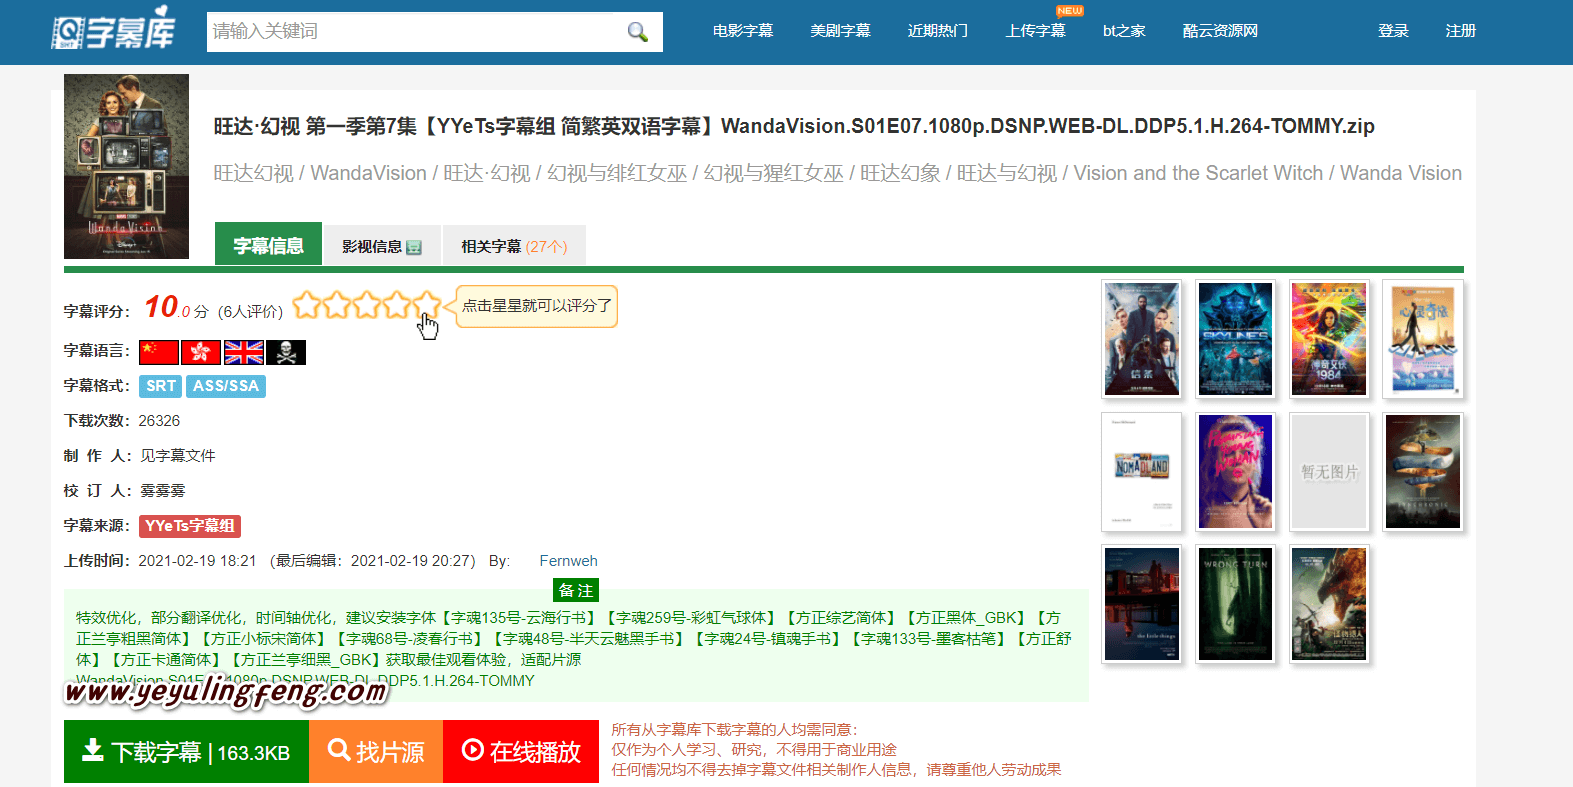Open the Skylines movie poster
1573x787 pixels.
pyautogui.click(x=1235, y=339)
